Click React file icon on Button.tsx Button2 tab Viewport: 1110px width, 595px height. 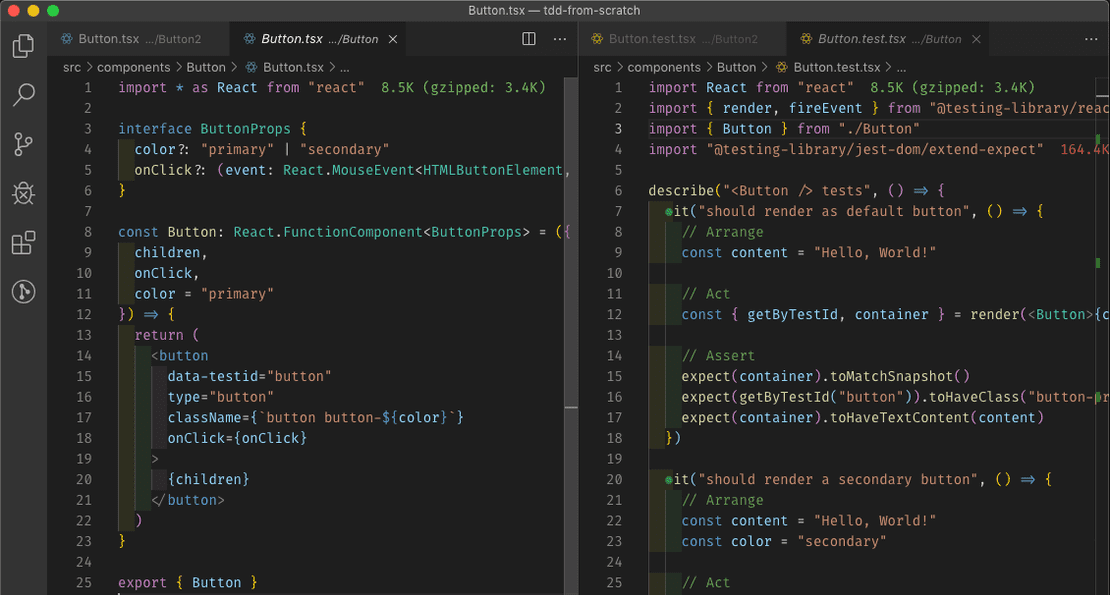click(67, 39)
